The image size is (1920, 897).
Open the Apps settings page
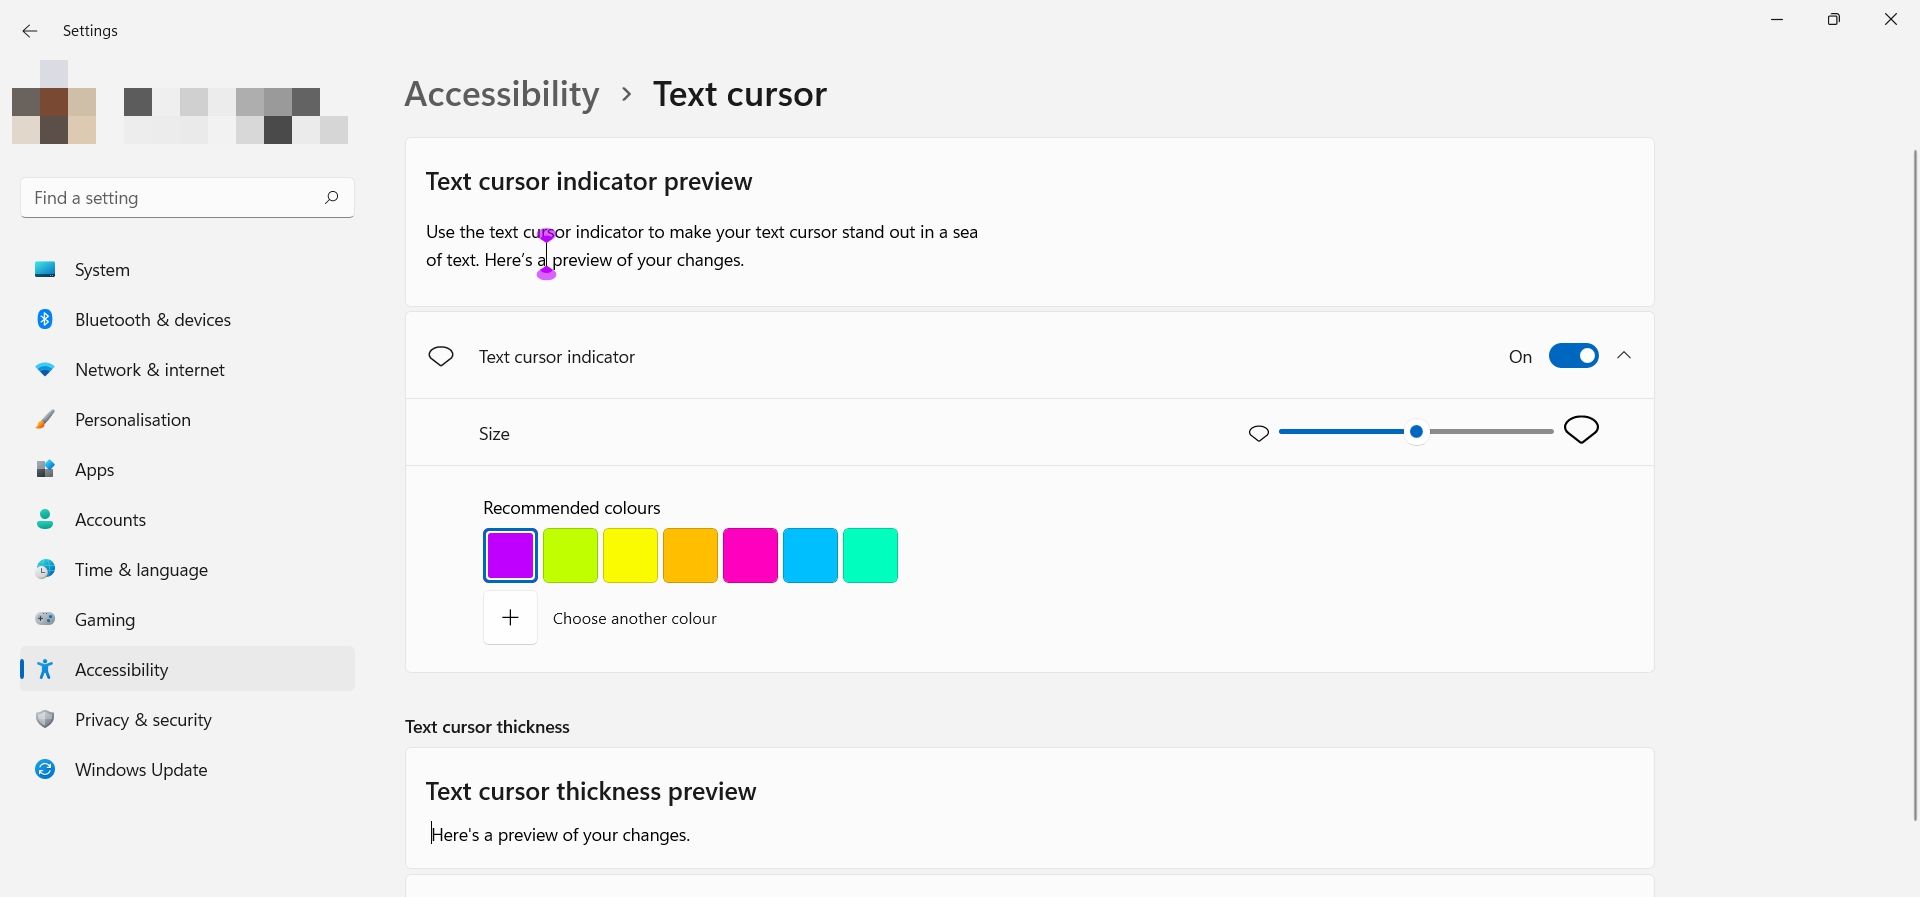coord(94,470)
